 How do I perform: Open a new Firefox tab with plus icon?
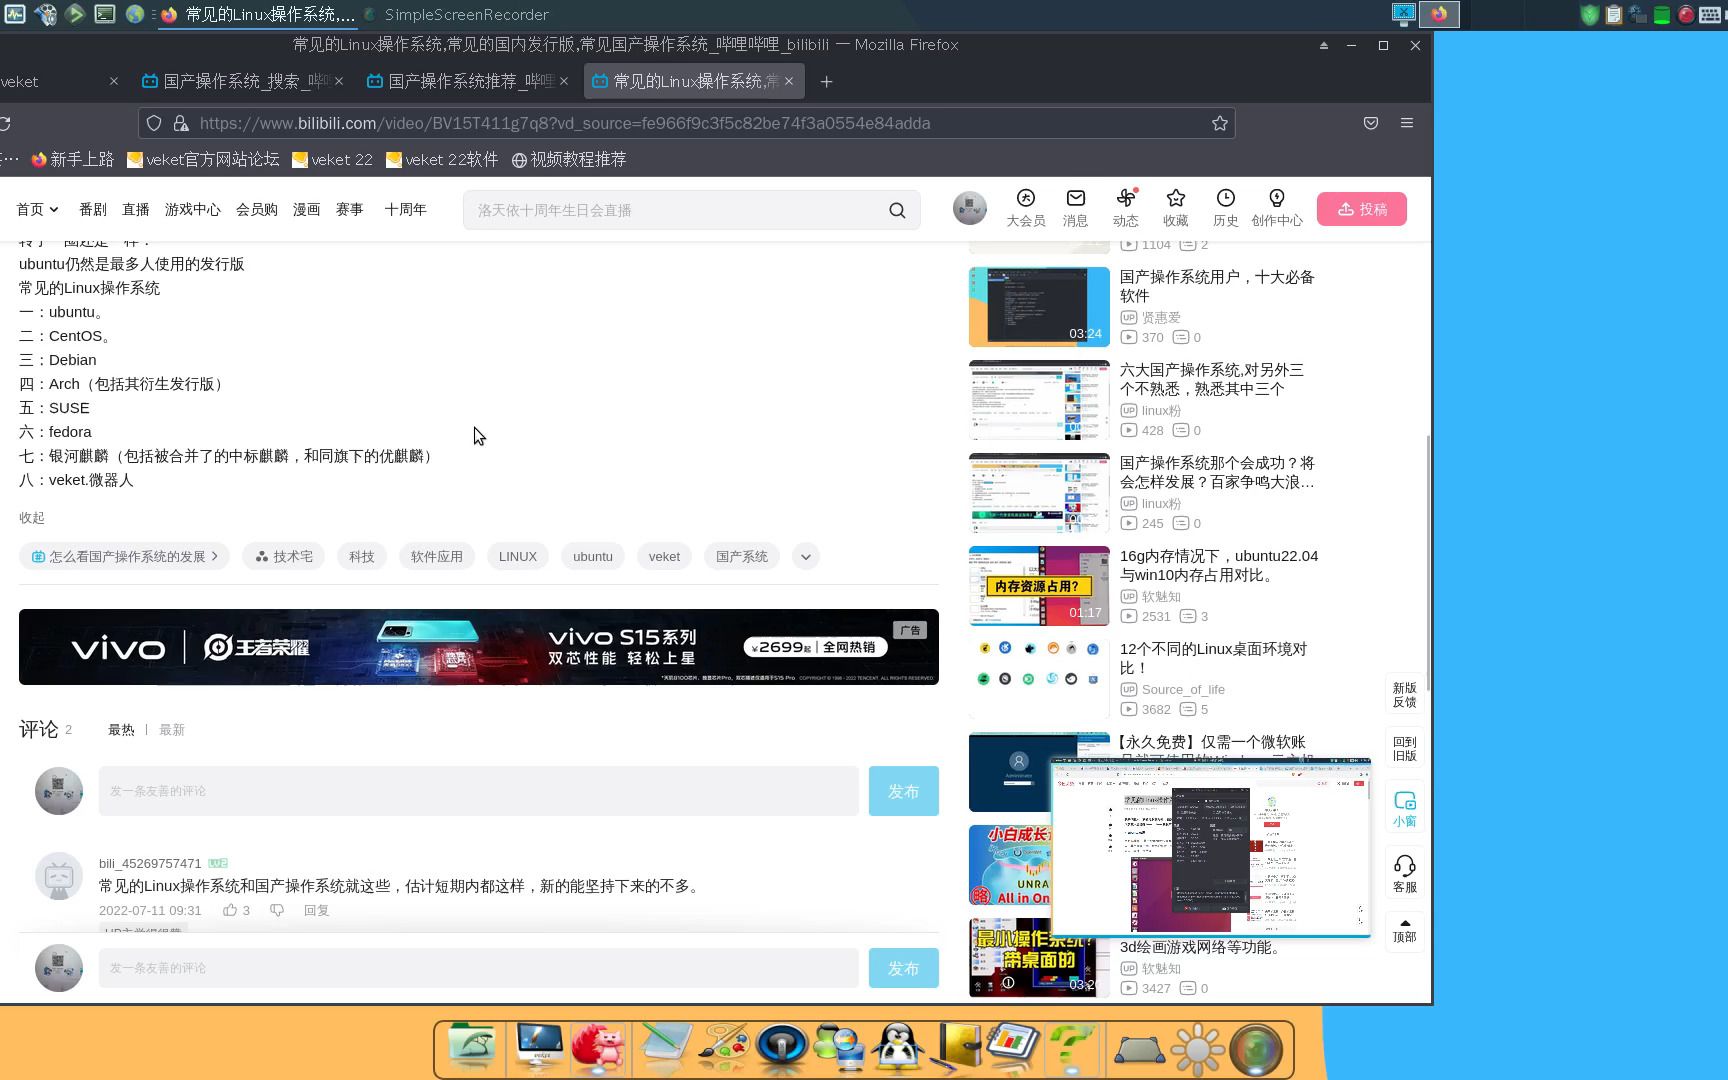pyautogui.click(x=826, y=82)
